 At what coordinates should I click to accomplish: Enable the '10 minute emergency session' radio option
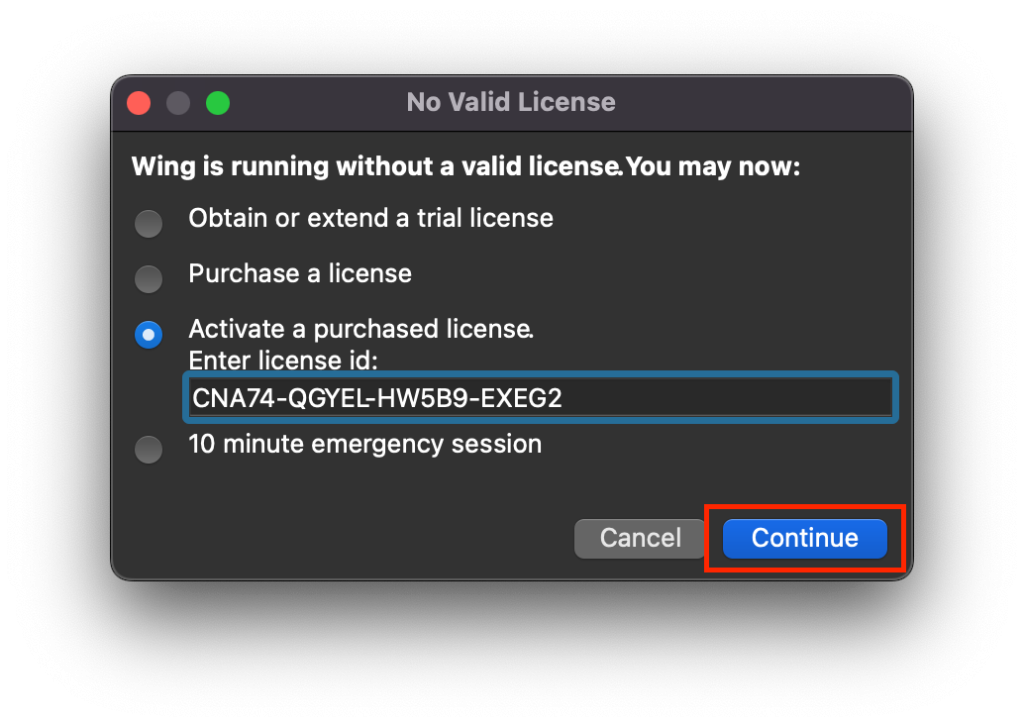click(148, 450)
